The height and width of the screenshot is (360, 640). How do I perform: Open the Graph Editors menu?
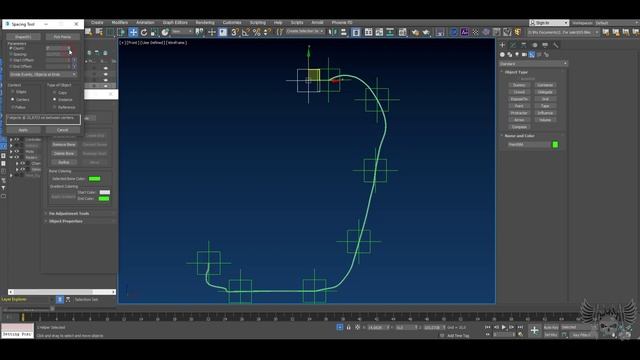(x=175, y=23)
